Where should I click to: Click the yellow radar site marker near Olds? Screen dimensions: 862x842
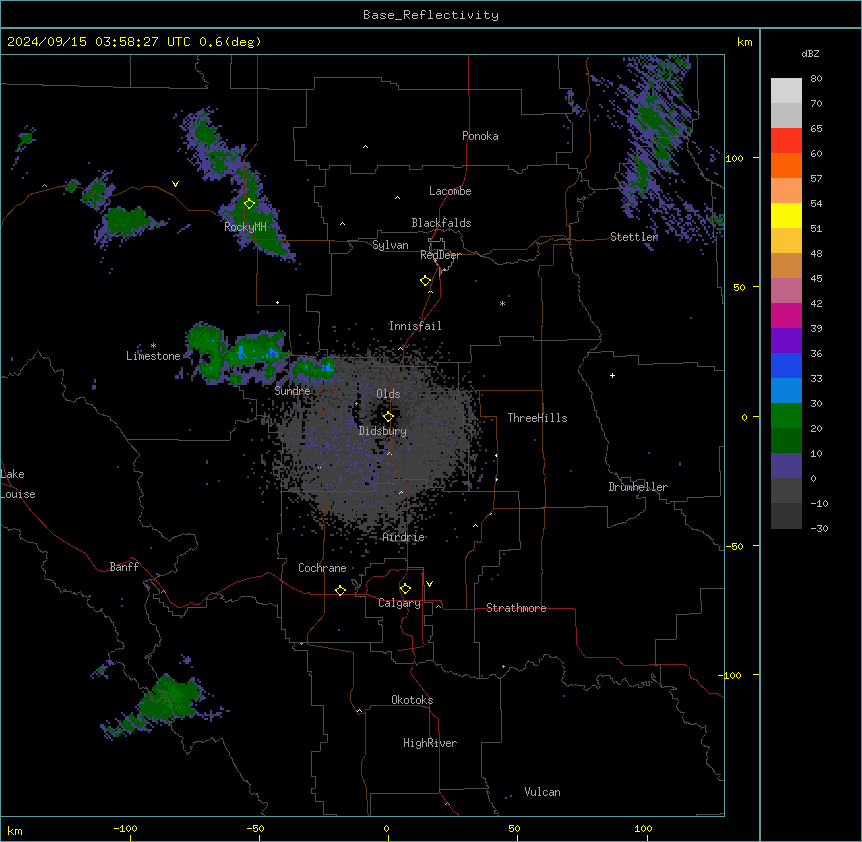[388, 417]
